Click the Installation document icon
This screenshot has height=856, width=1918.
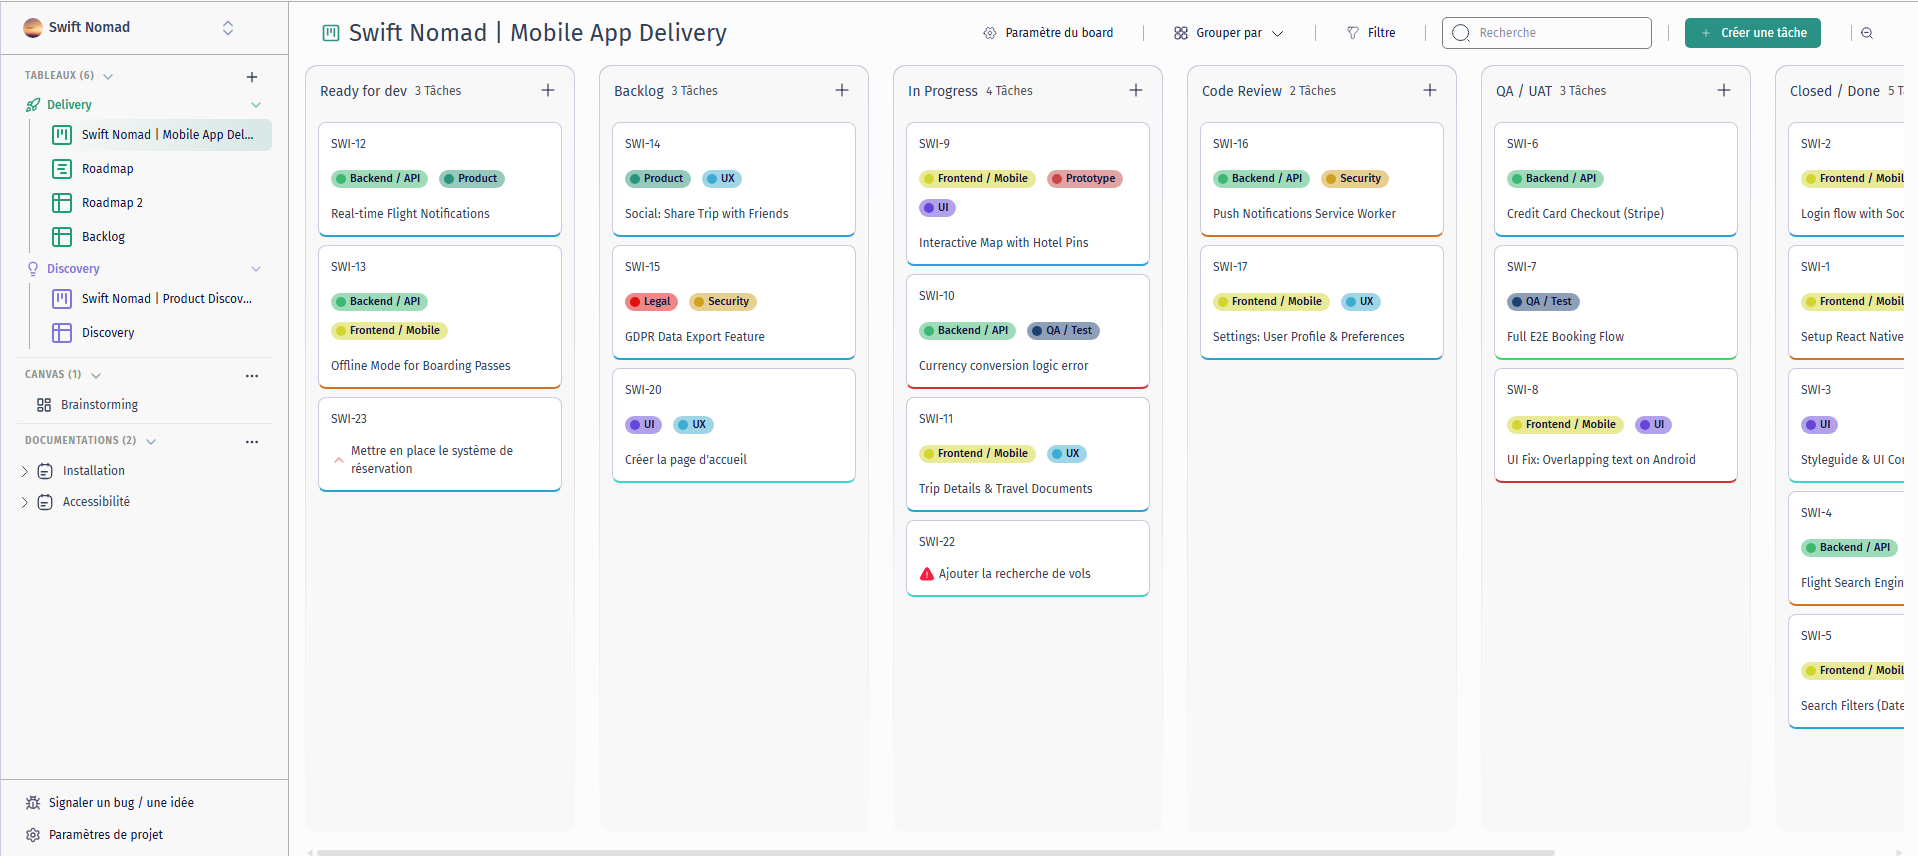point(45,471)
